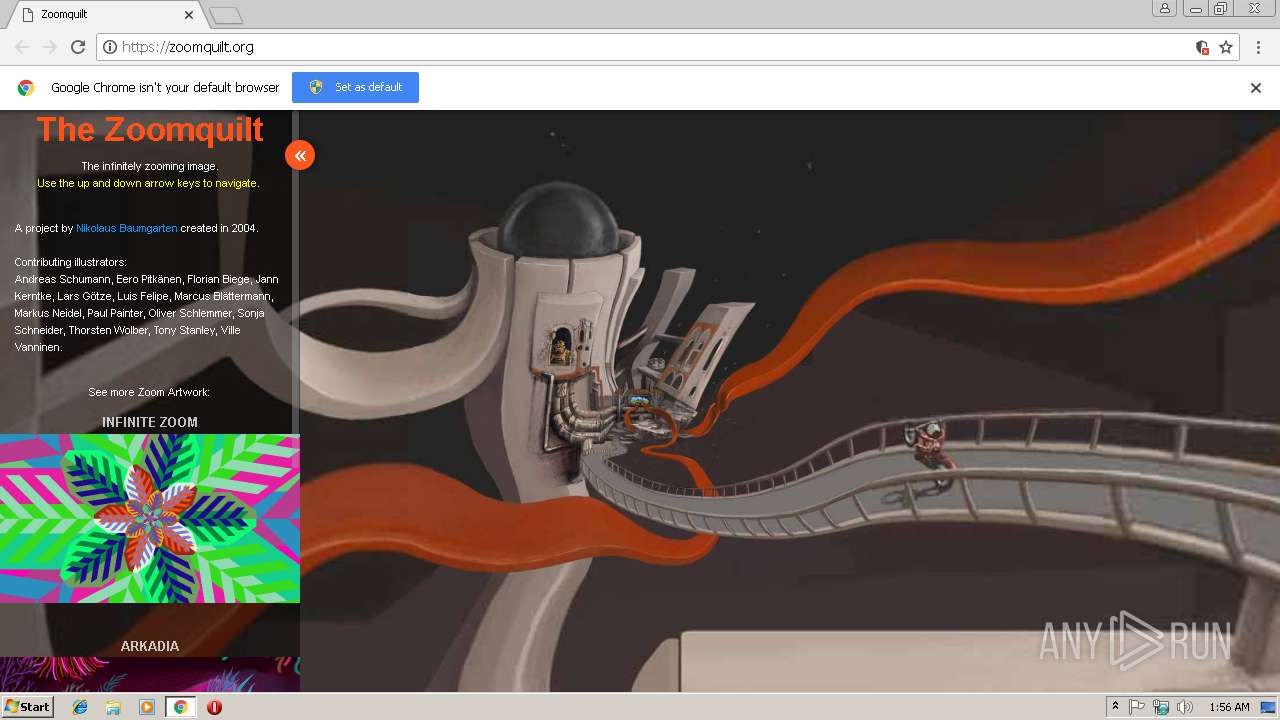Viewport: 1280px width, 720px height.
Task: Click 'See more Zoom Artwork:' text
Action: 149,392
